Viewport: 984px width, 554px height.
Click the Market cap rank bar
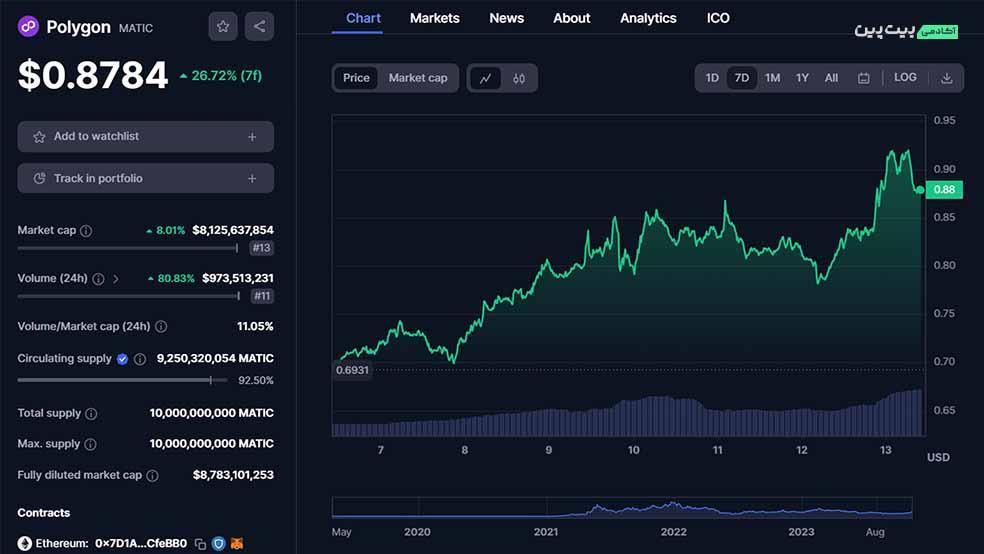[x=128, y=248]
